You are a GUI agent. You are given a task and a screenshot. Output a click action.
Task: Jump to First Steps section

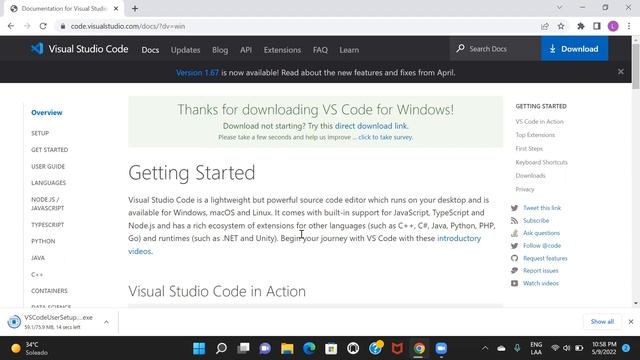pos(529,149)
